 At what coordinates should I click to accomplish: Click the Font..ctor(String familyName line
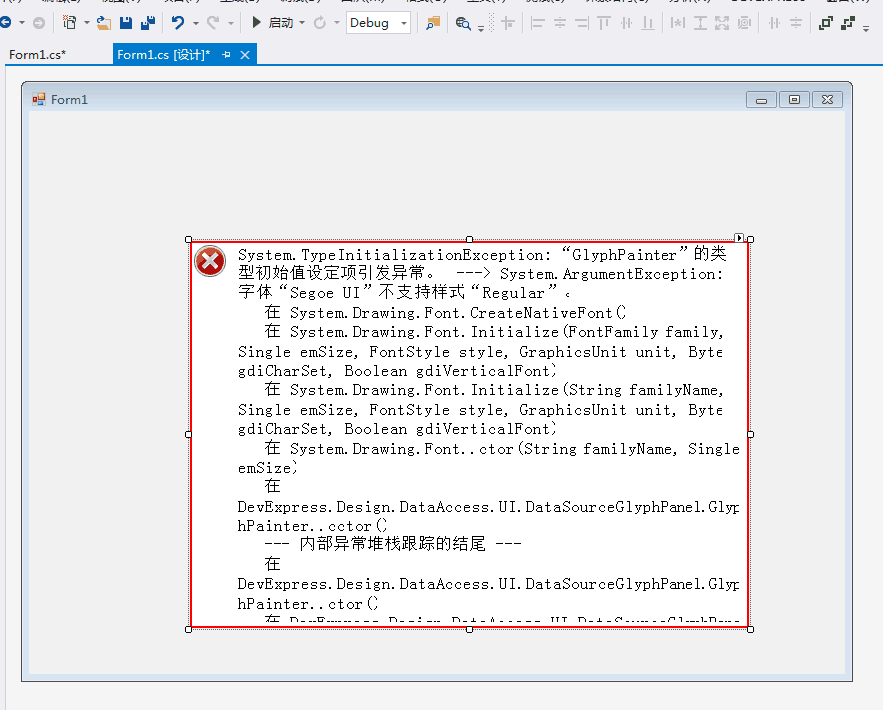[x=502, y=449]
